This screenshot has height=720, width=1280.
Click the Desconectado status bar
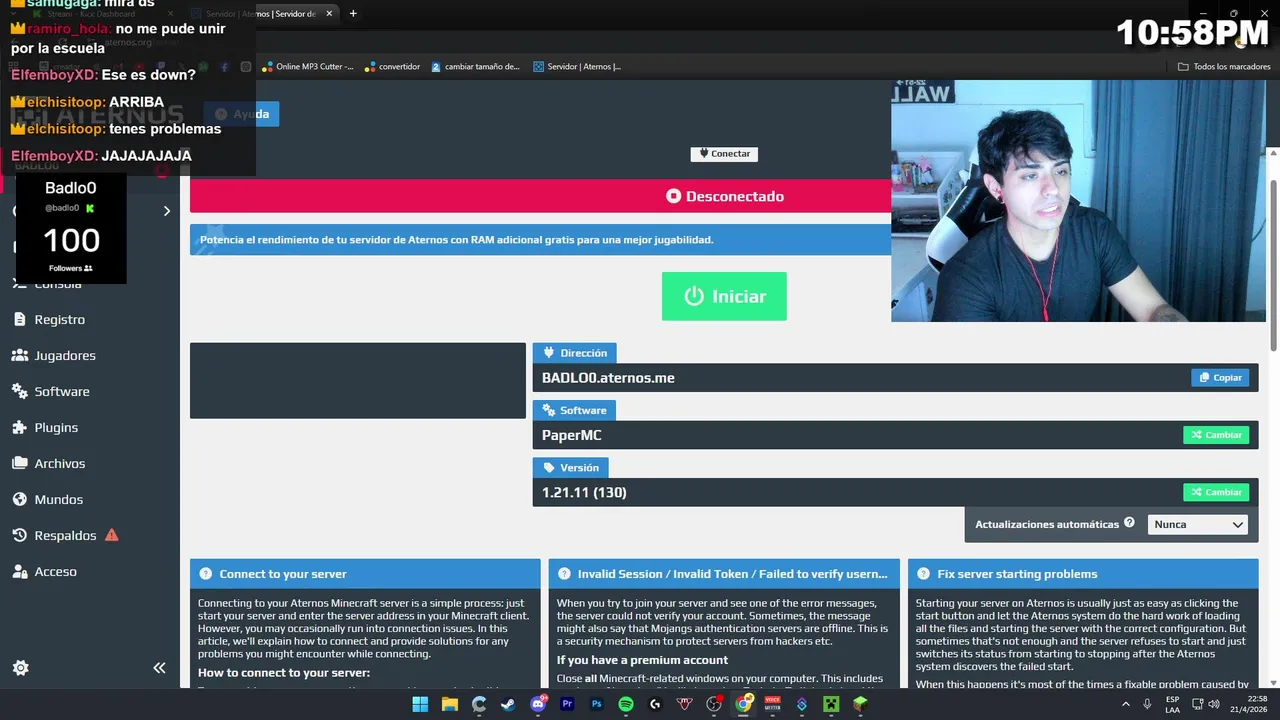[x=540, y=196]
